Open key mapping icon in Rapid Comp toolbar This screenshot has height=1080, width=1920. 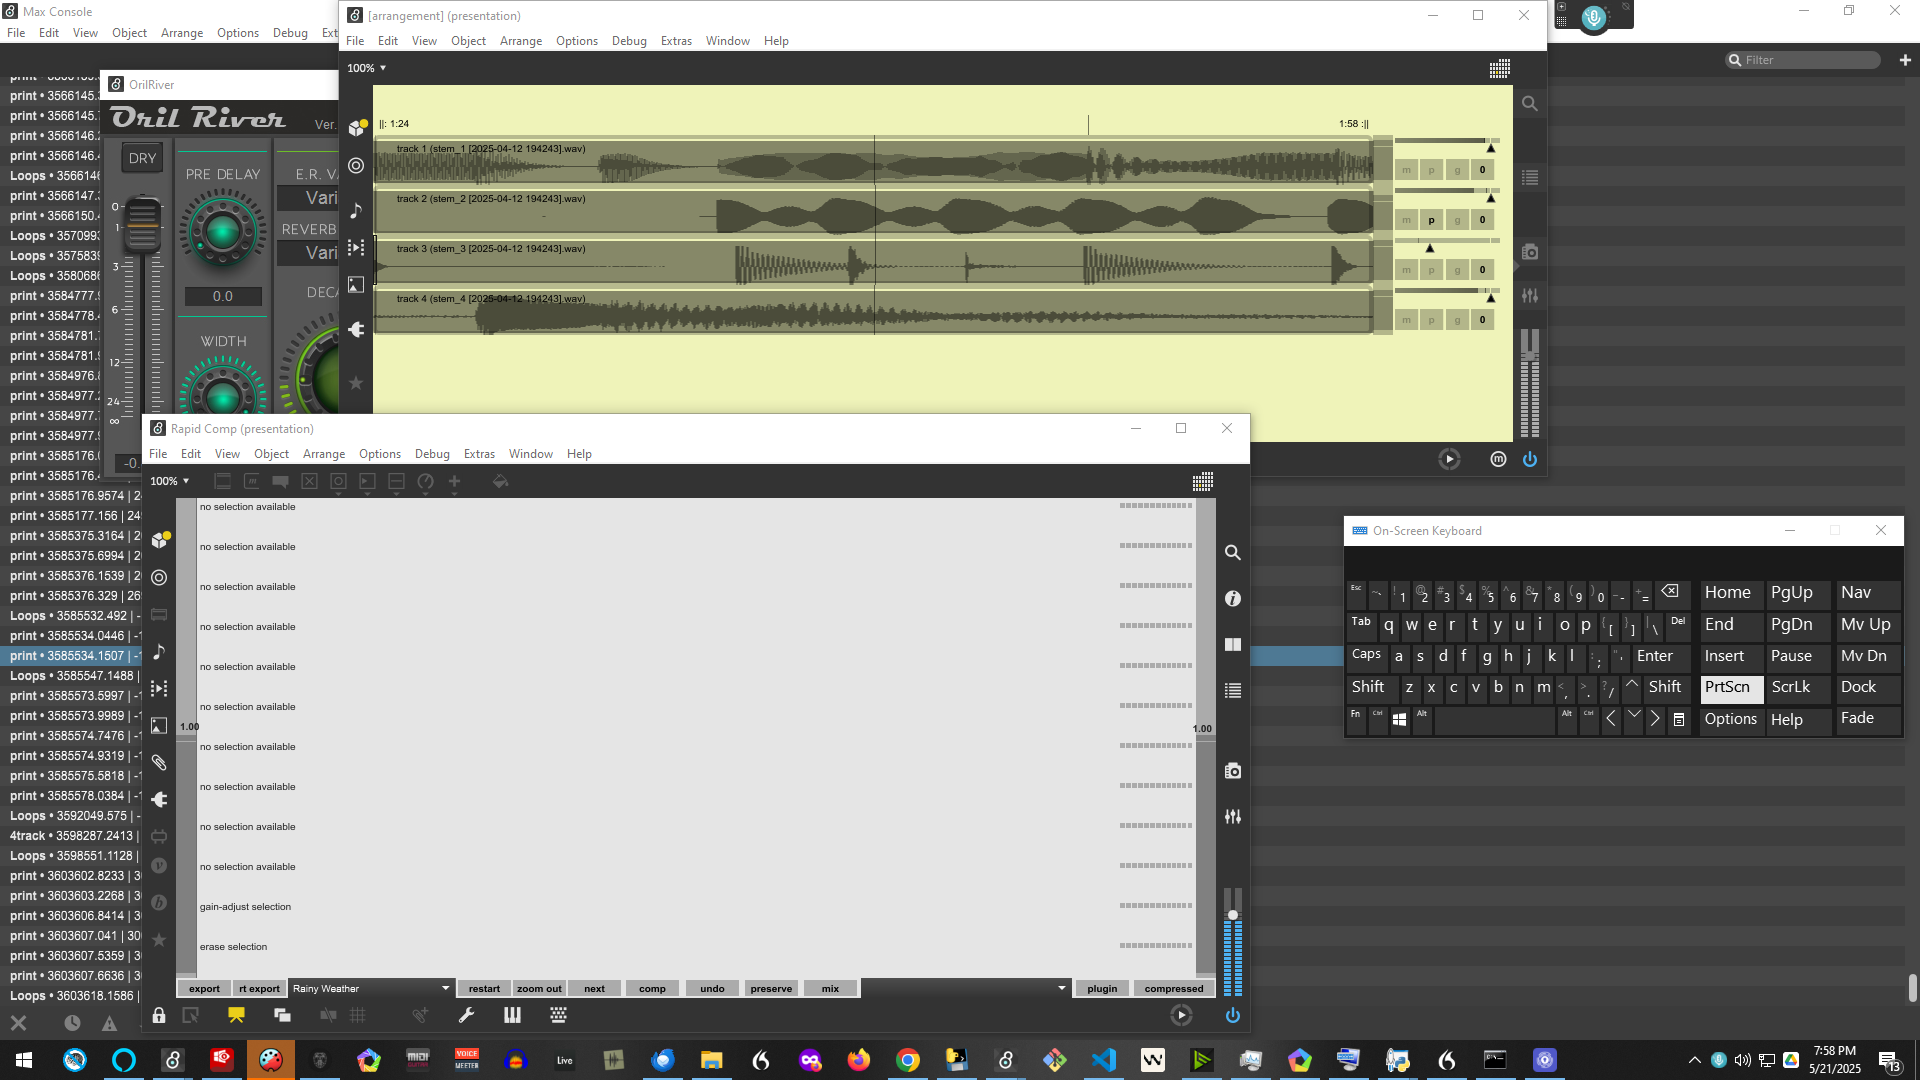559,1016
